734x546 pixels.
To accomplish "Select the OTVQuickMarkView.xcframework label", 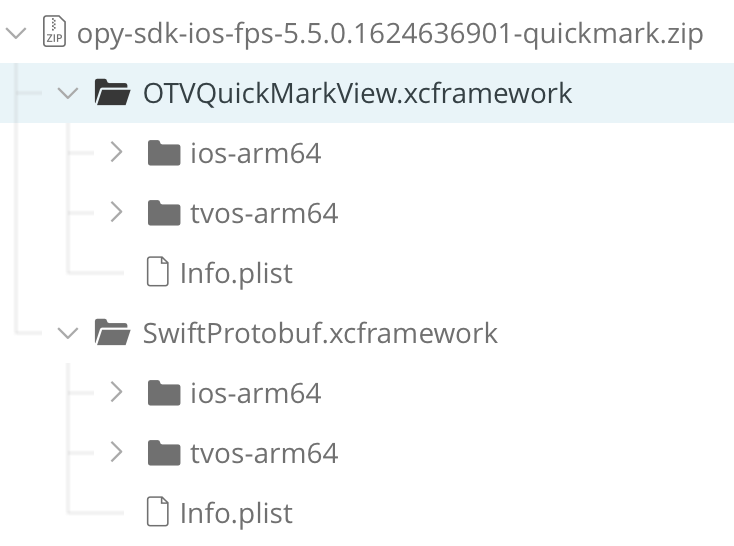I will click(357, 93).
